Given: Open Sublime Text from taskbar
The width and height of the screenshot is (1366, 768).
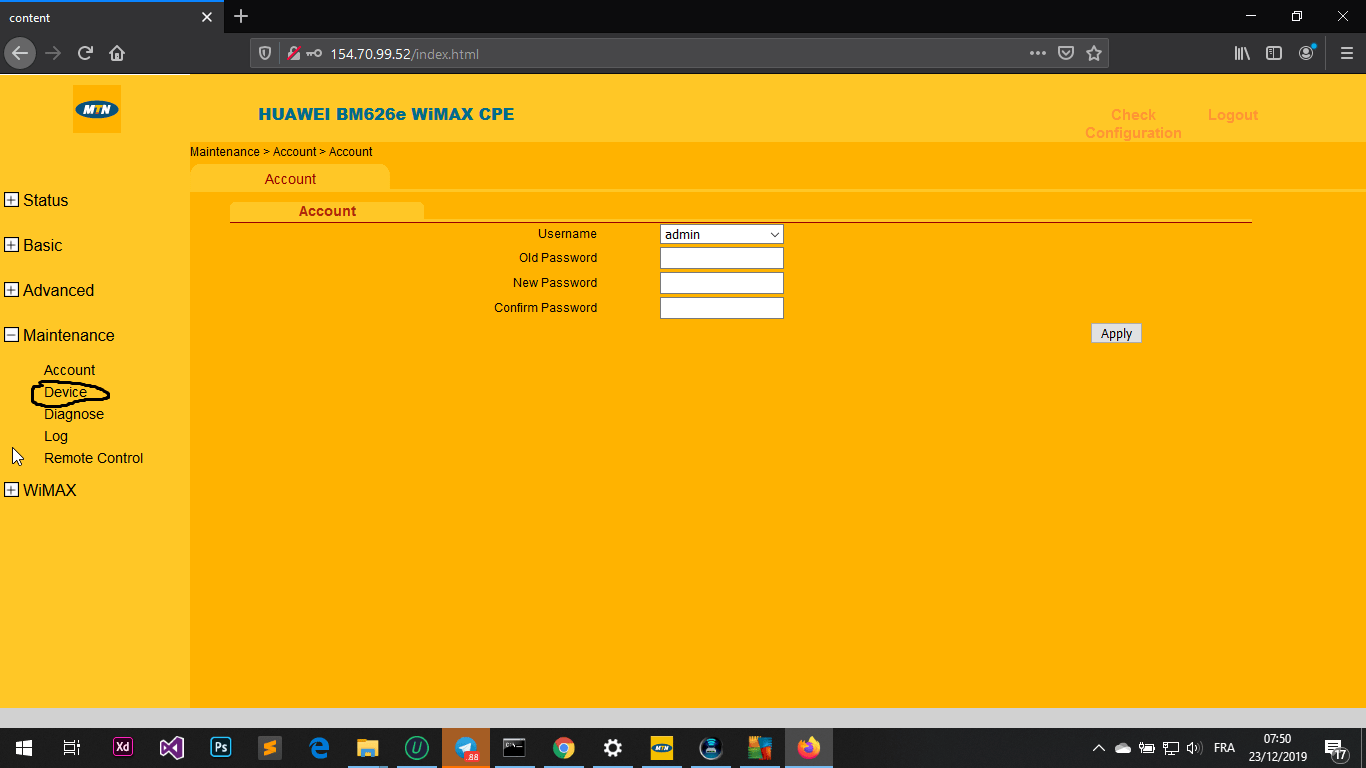Looking at the screenshot, I should pyautogui.click(x=269, y=748).
